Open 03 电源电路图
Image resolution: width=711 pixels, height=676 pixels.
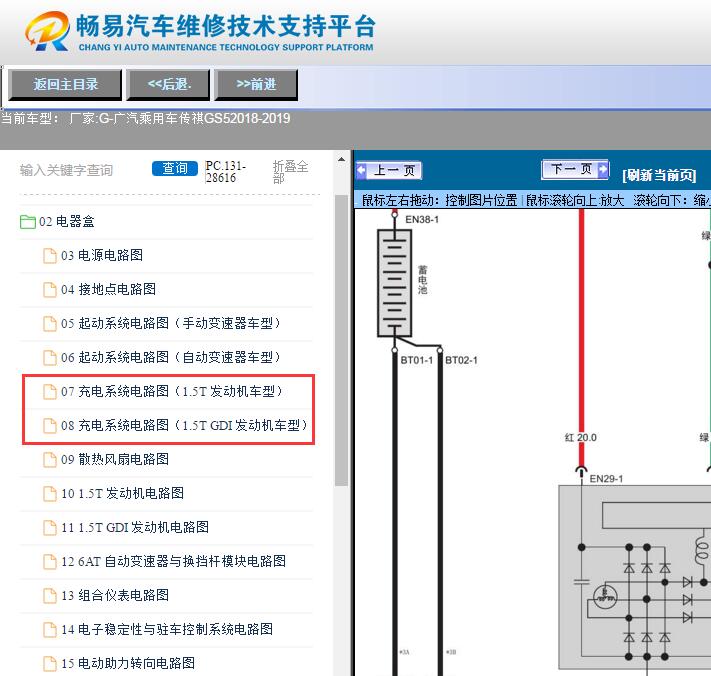point(102,255)
